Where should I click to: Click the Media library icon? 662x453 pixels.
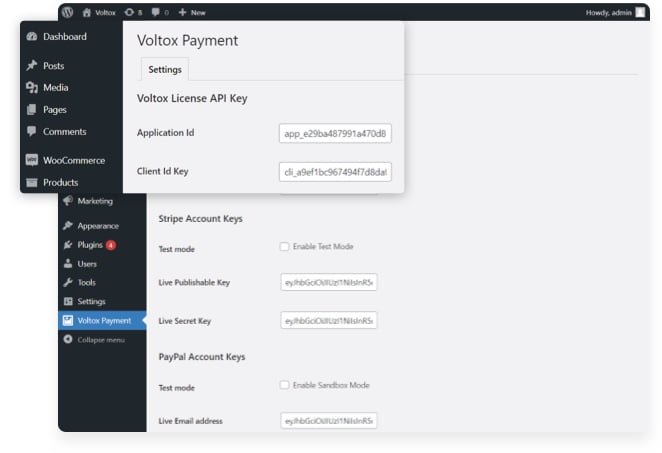(x=32, y=87)
